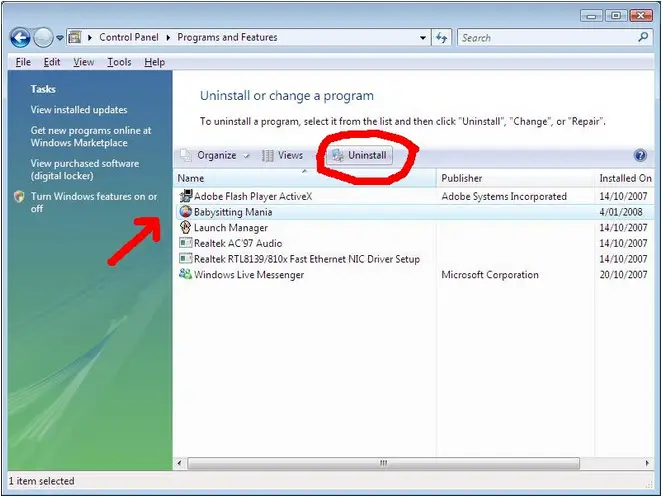Open View installed updates link
662x498 pixels.
click(x=79, y=110)
